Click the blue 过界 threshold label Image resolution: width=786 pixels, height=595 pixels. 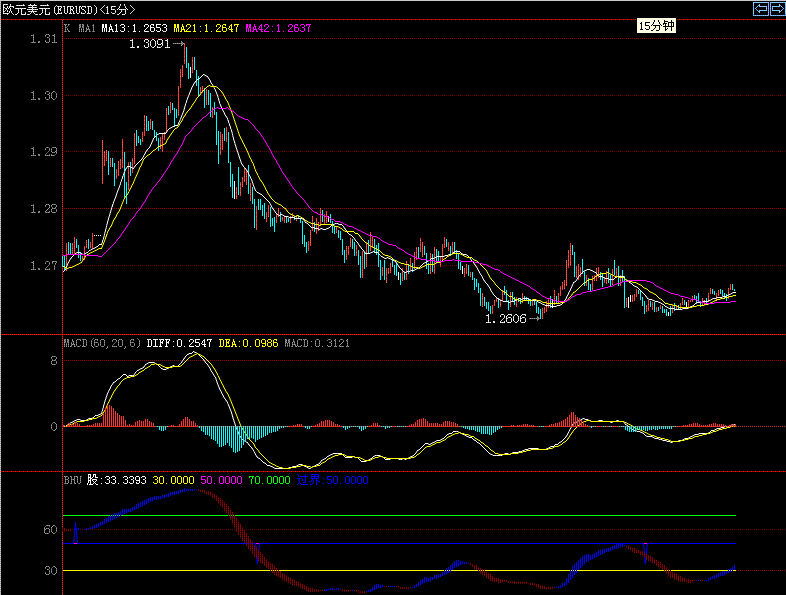pos(309,480)
